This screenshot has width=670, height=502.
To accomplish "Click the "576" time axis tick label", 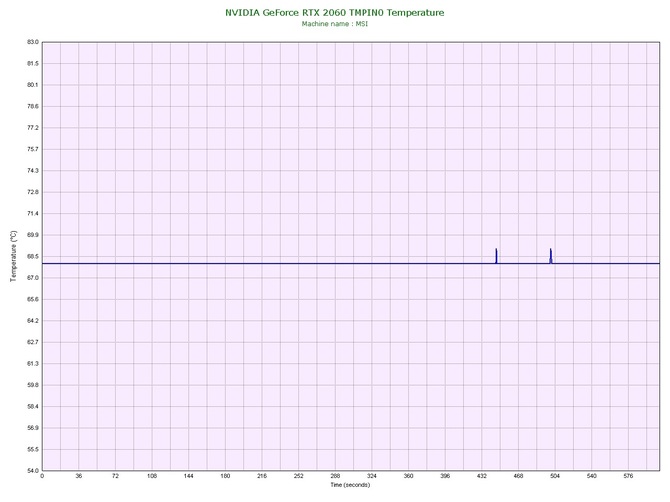I will [628, 476].
